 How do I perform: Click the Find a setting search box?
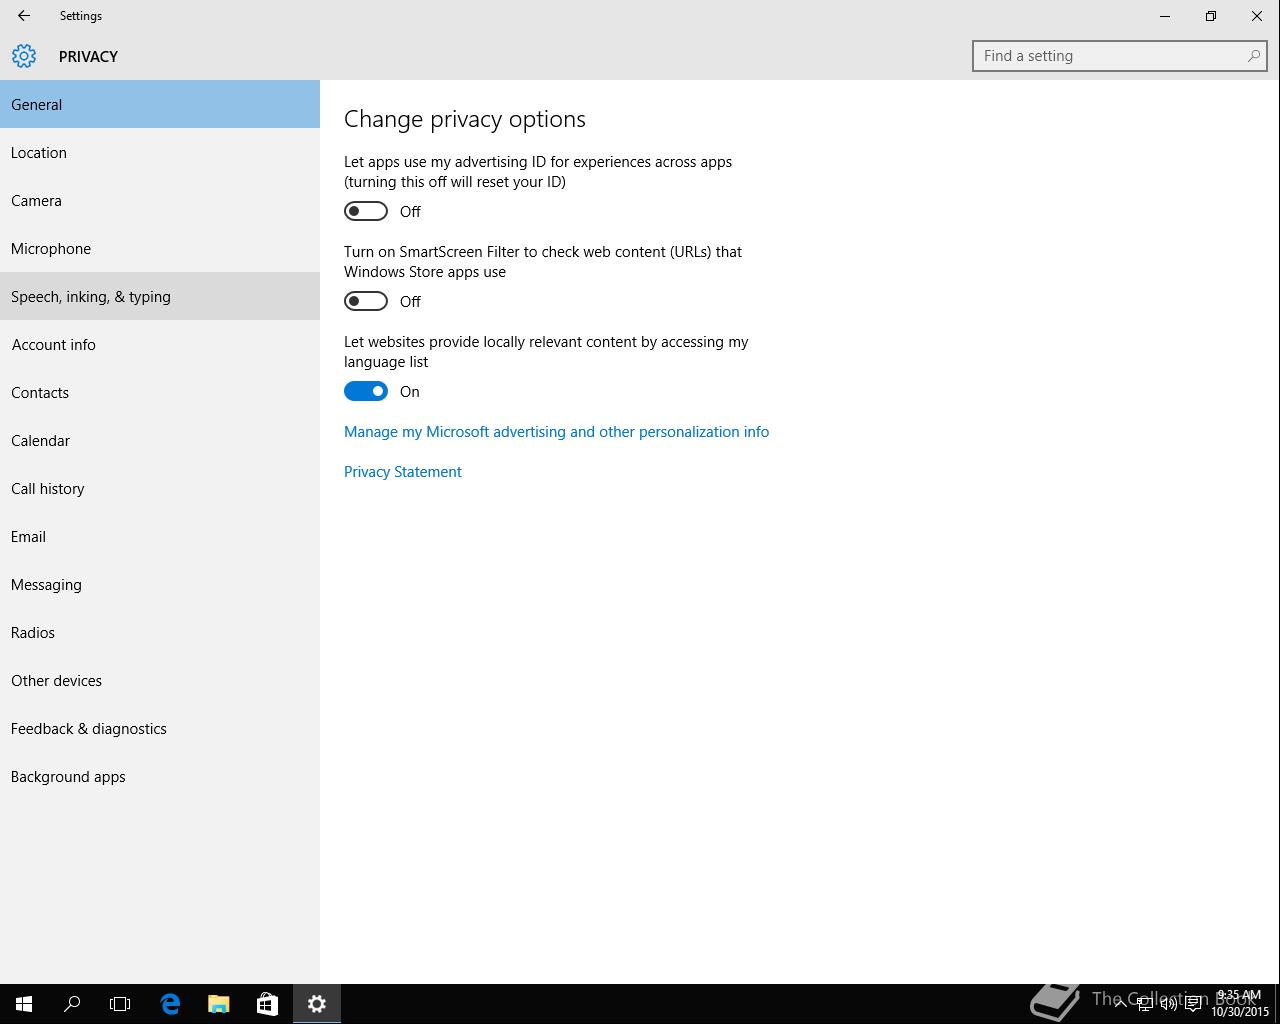point(1119,56)
